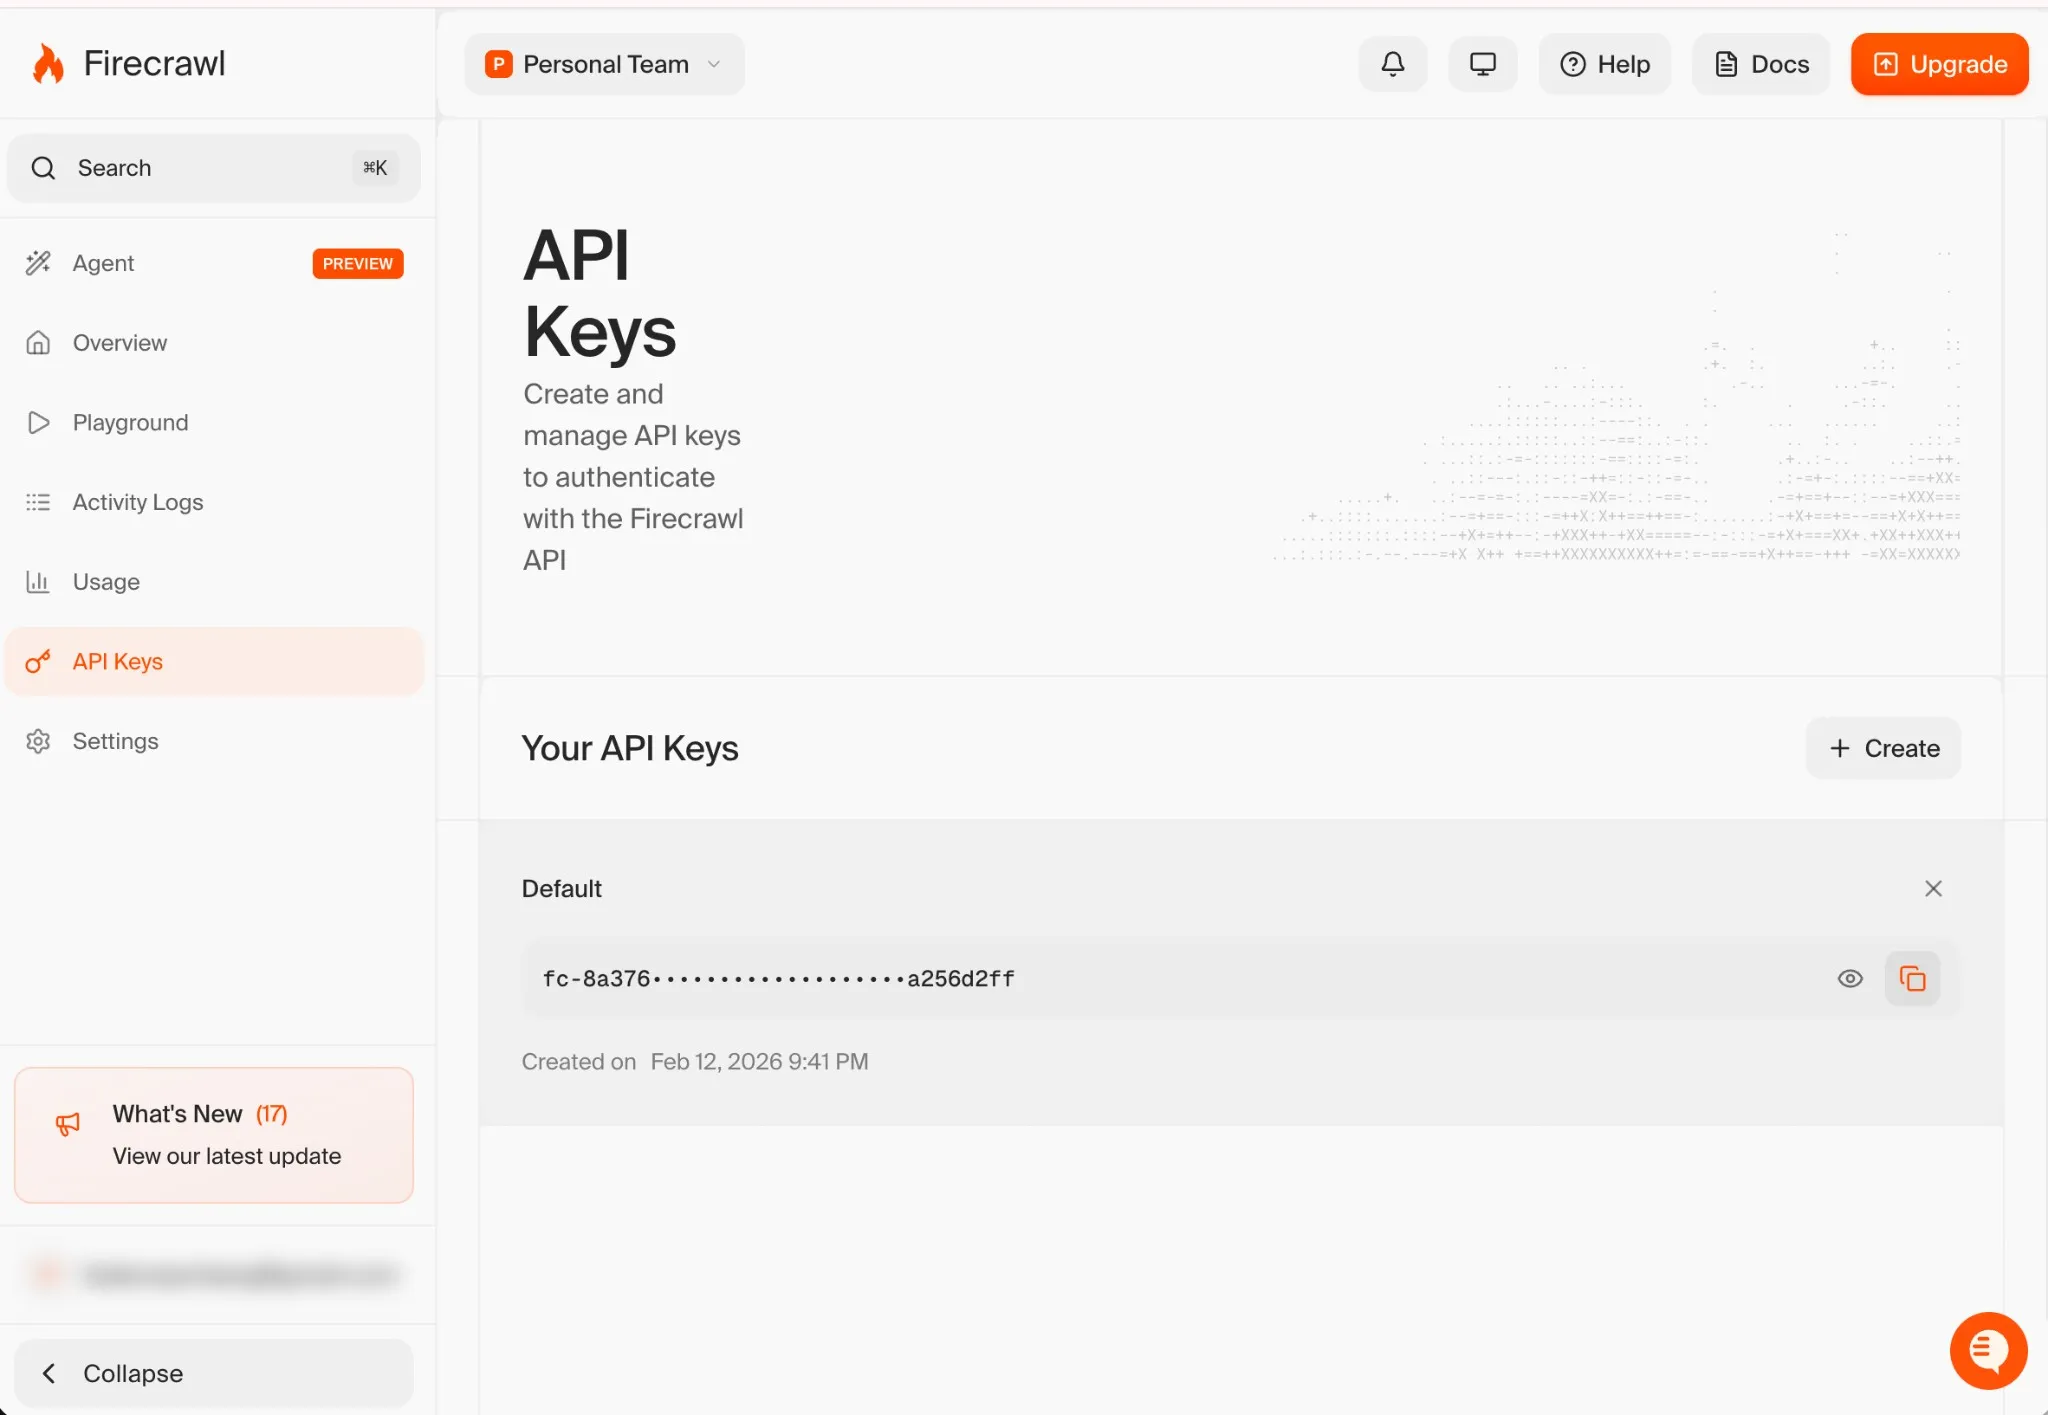Reveal the API key with eye icon

point(1850,979)
